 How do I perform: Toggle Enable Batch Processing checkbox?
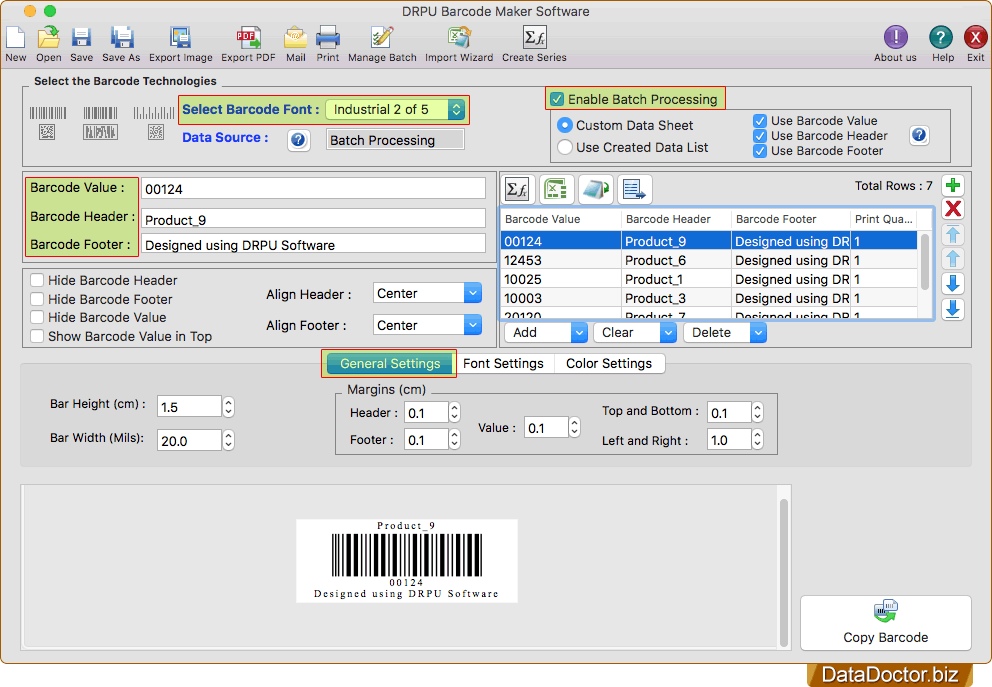tap(557, 99)
